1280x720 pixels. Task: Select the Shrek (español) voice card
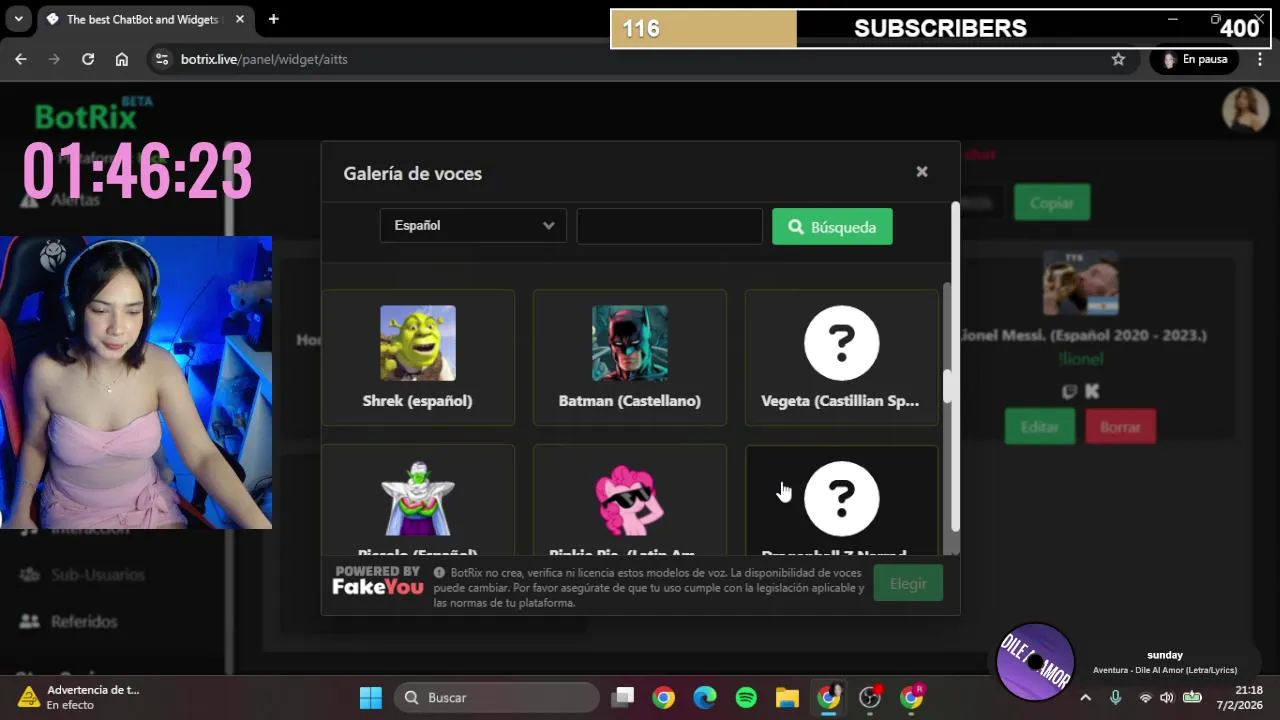418,357
